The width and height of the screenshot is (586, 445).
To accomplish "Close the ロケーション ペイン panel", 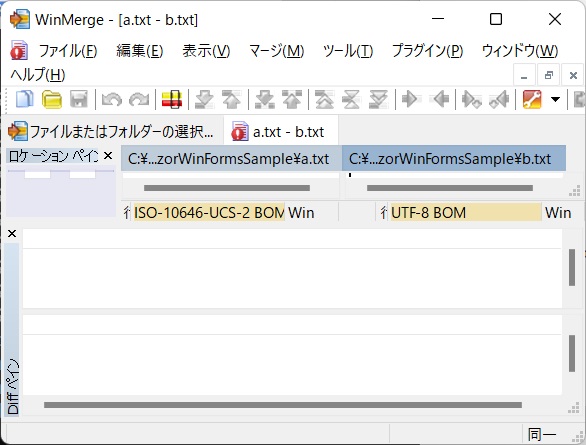I will (108, 155).
